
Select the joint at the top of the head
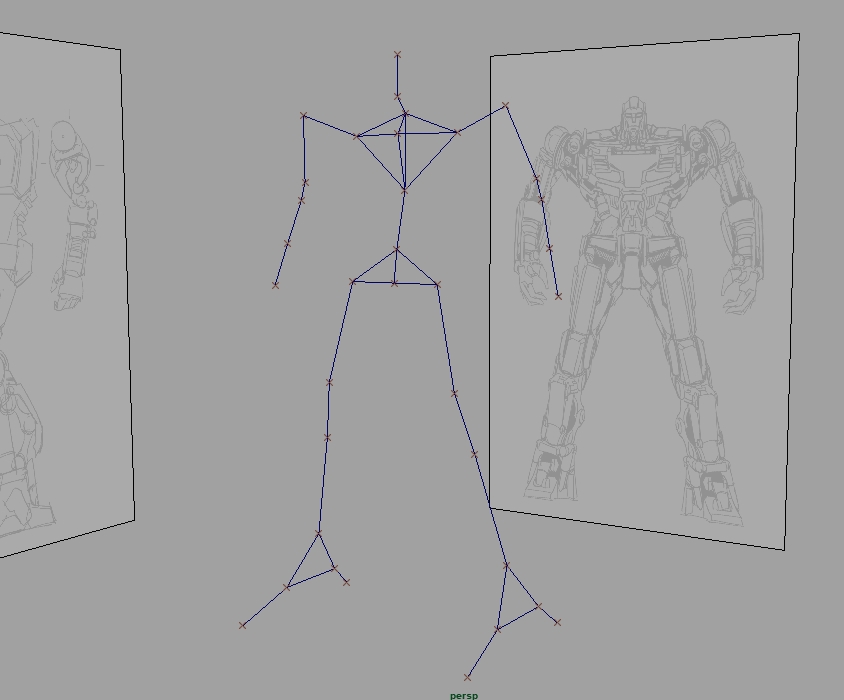[x=397, y=54]
